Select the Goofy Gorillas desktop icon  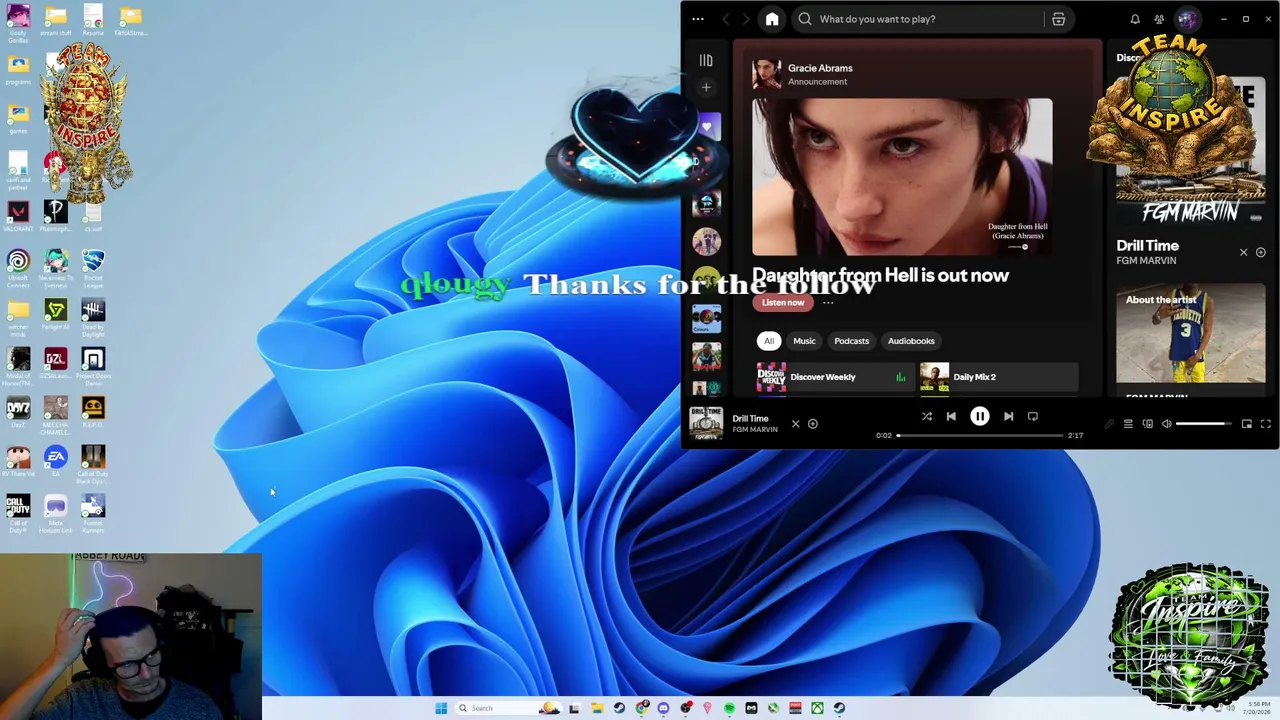pyautogui.click(x=18, y=23)
